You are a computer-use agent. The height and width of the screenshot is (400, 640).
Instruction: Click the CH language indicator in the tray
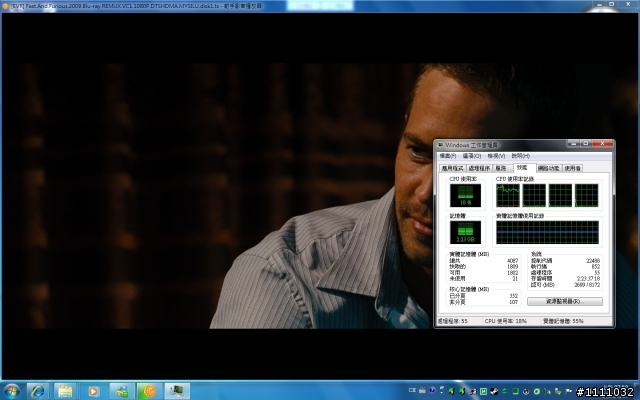pyautogui.click(x=412, y=390)
